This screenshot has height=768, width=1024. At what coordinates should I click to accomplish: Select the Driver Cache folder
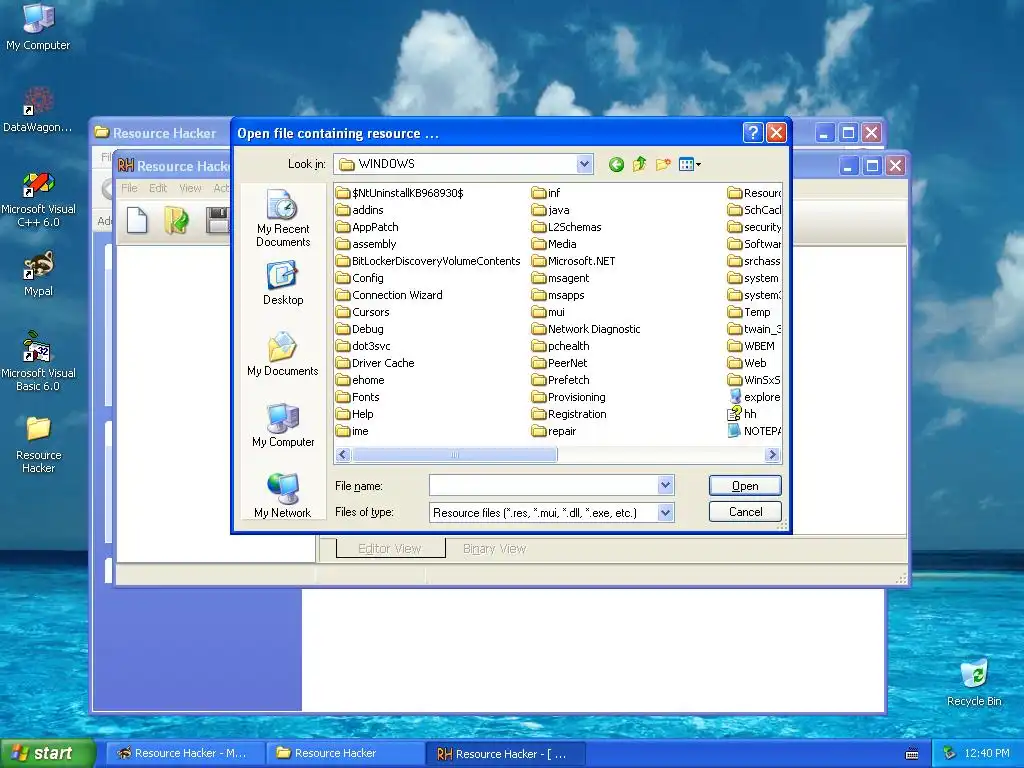[376, 362]
